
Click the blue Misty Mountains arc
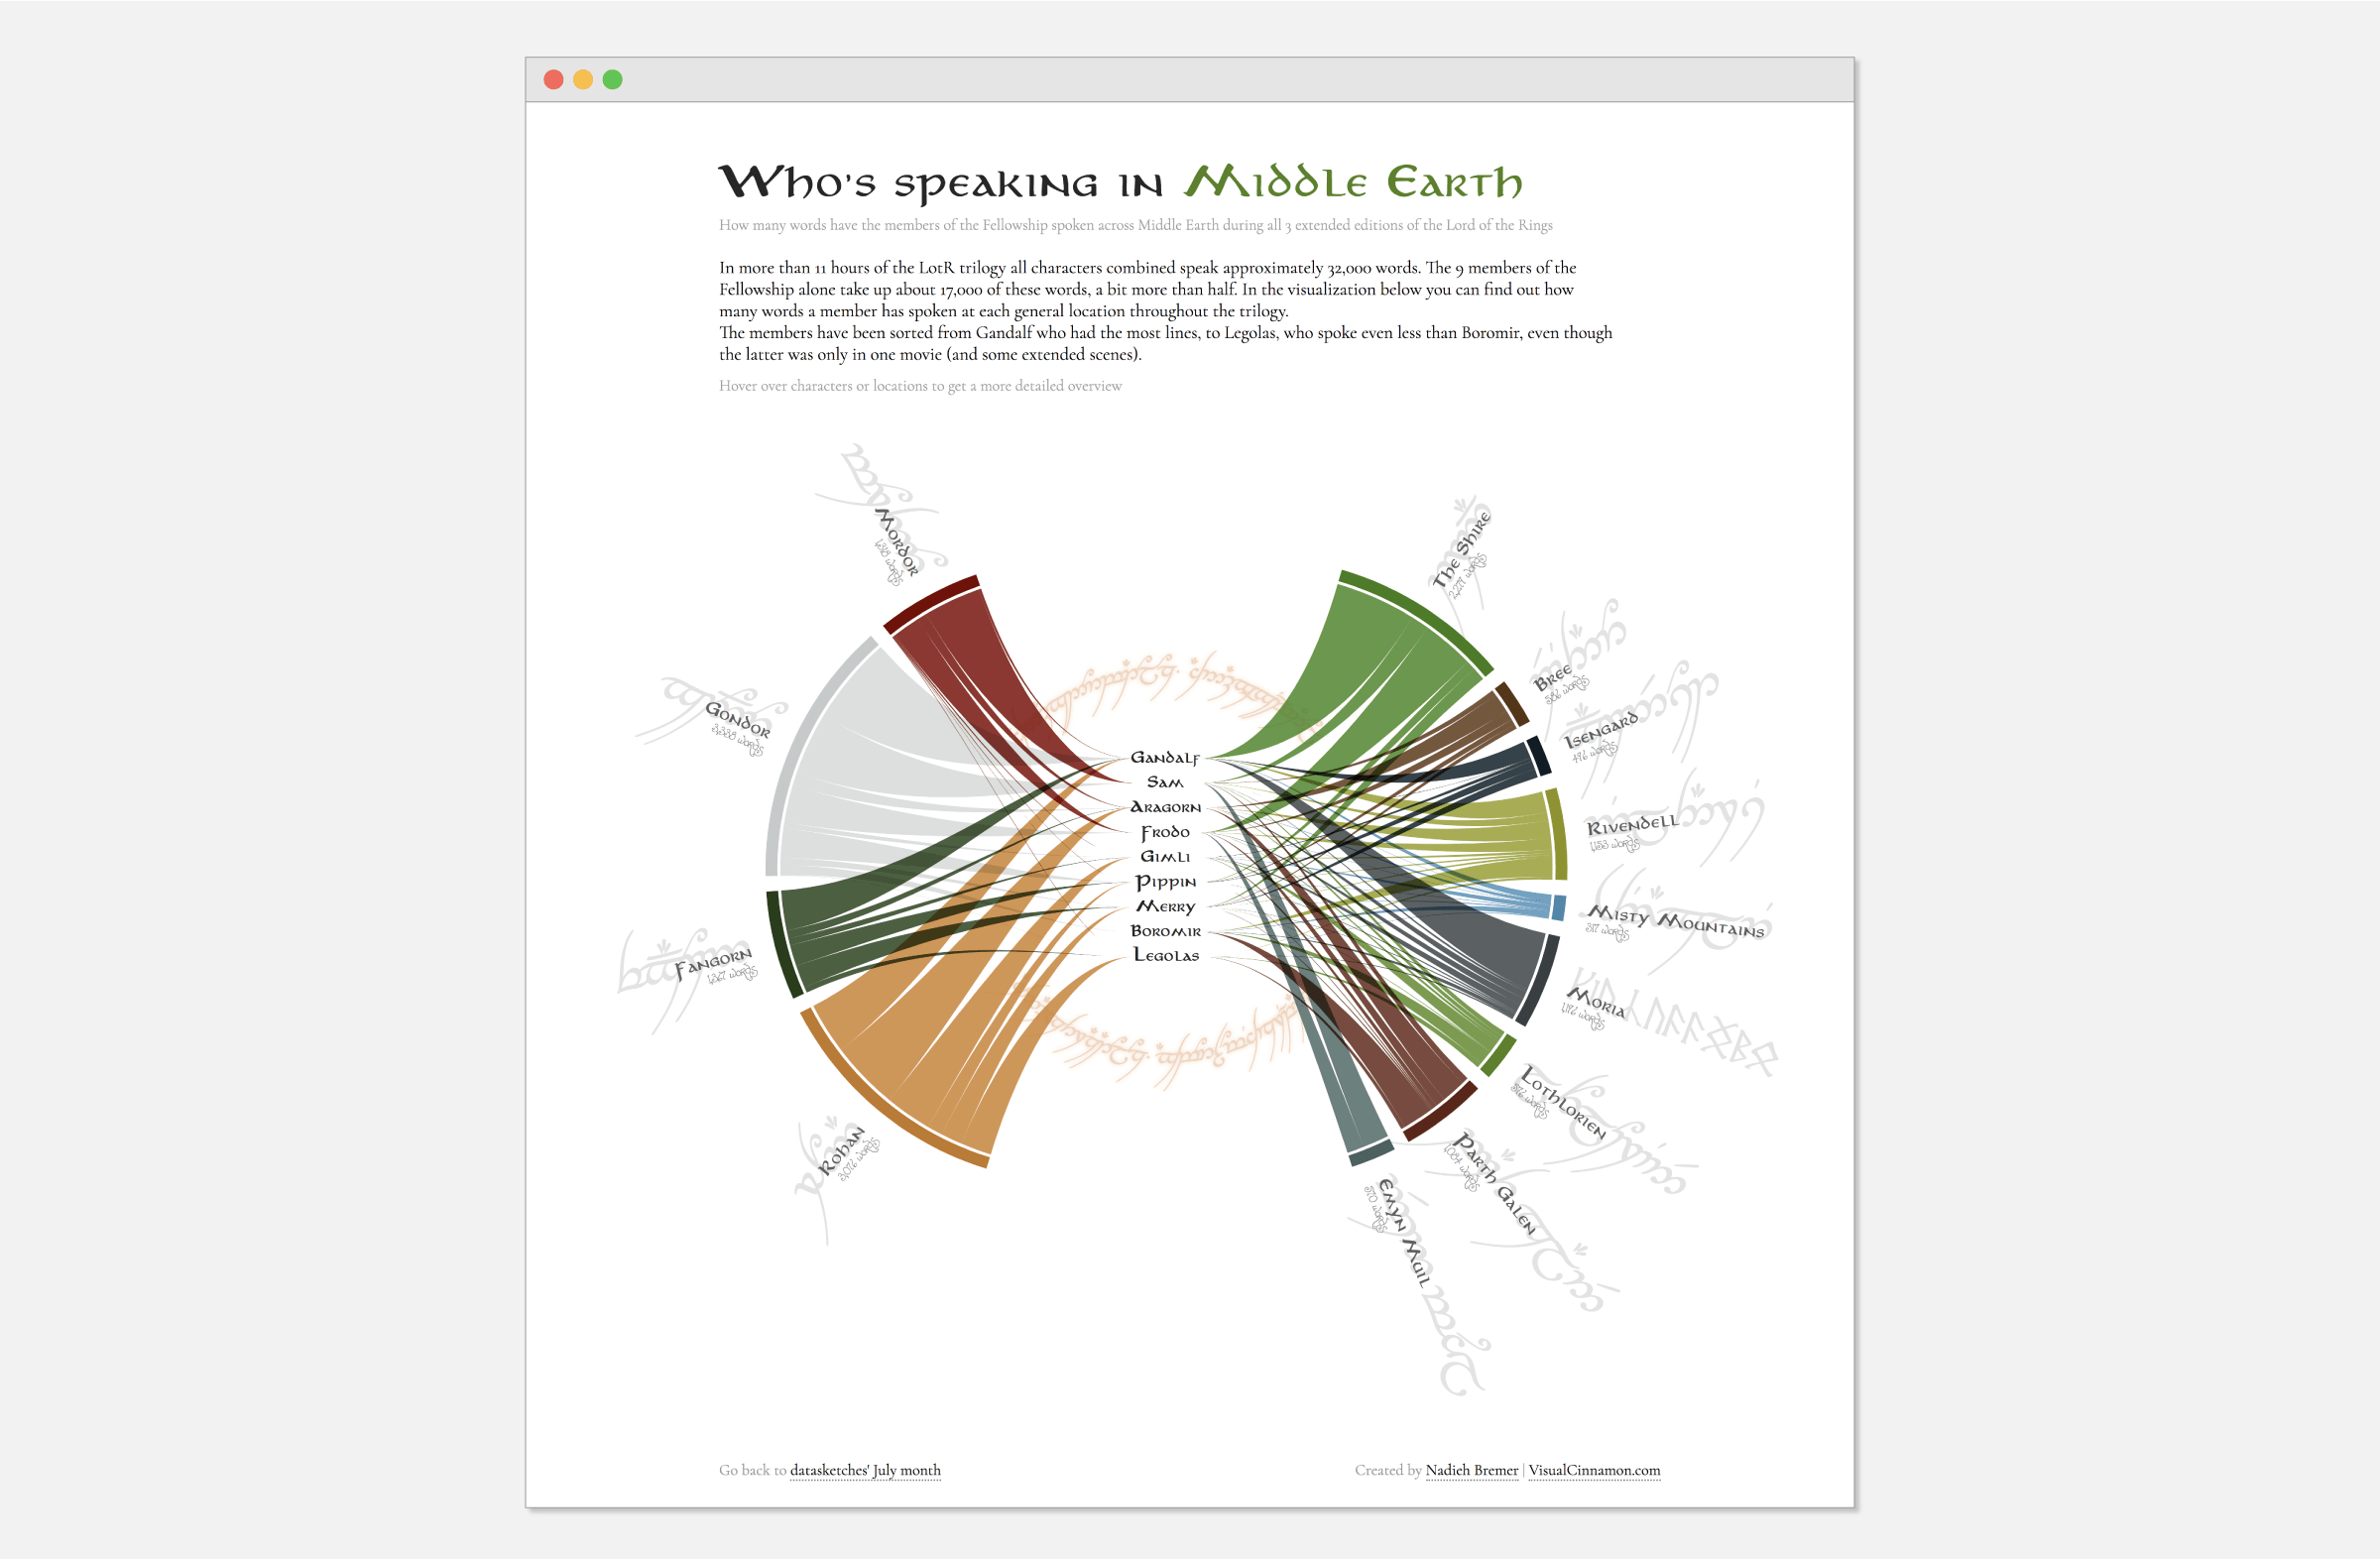[x=1559, y=907]
